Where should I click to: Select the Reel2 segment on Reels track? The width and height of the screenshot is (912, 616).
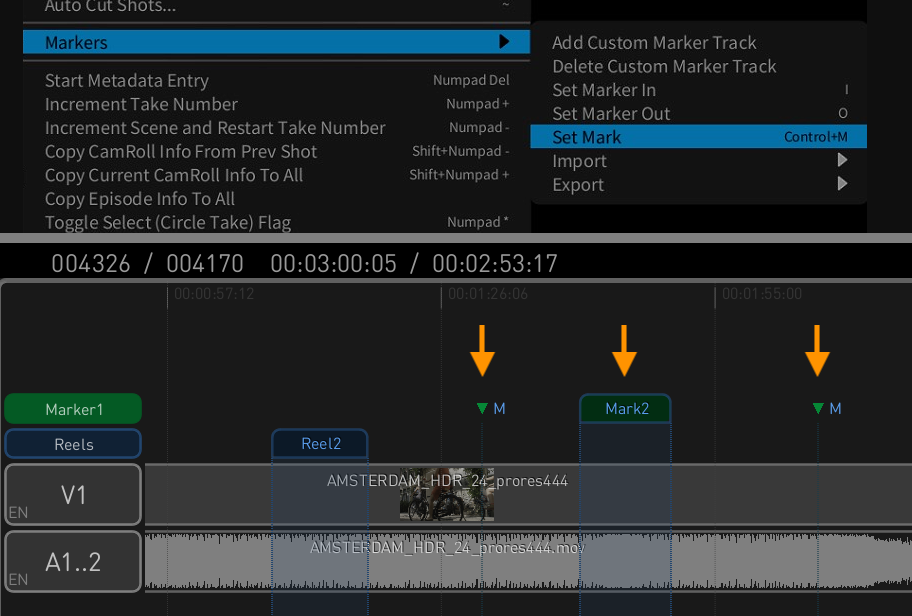click(321, 444)
